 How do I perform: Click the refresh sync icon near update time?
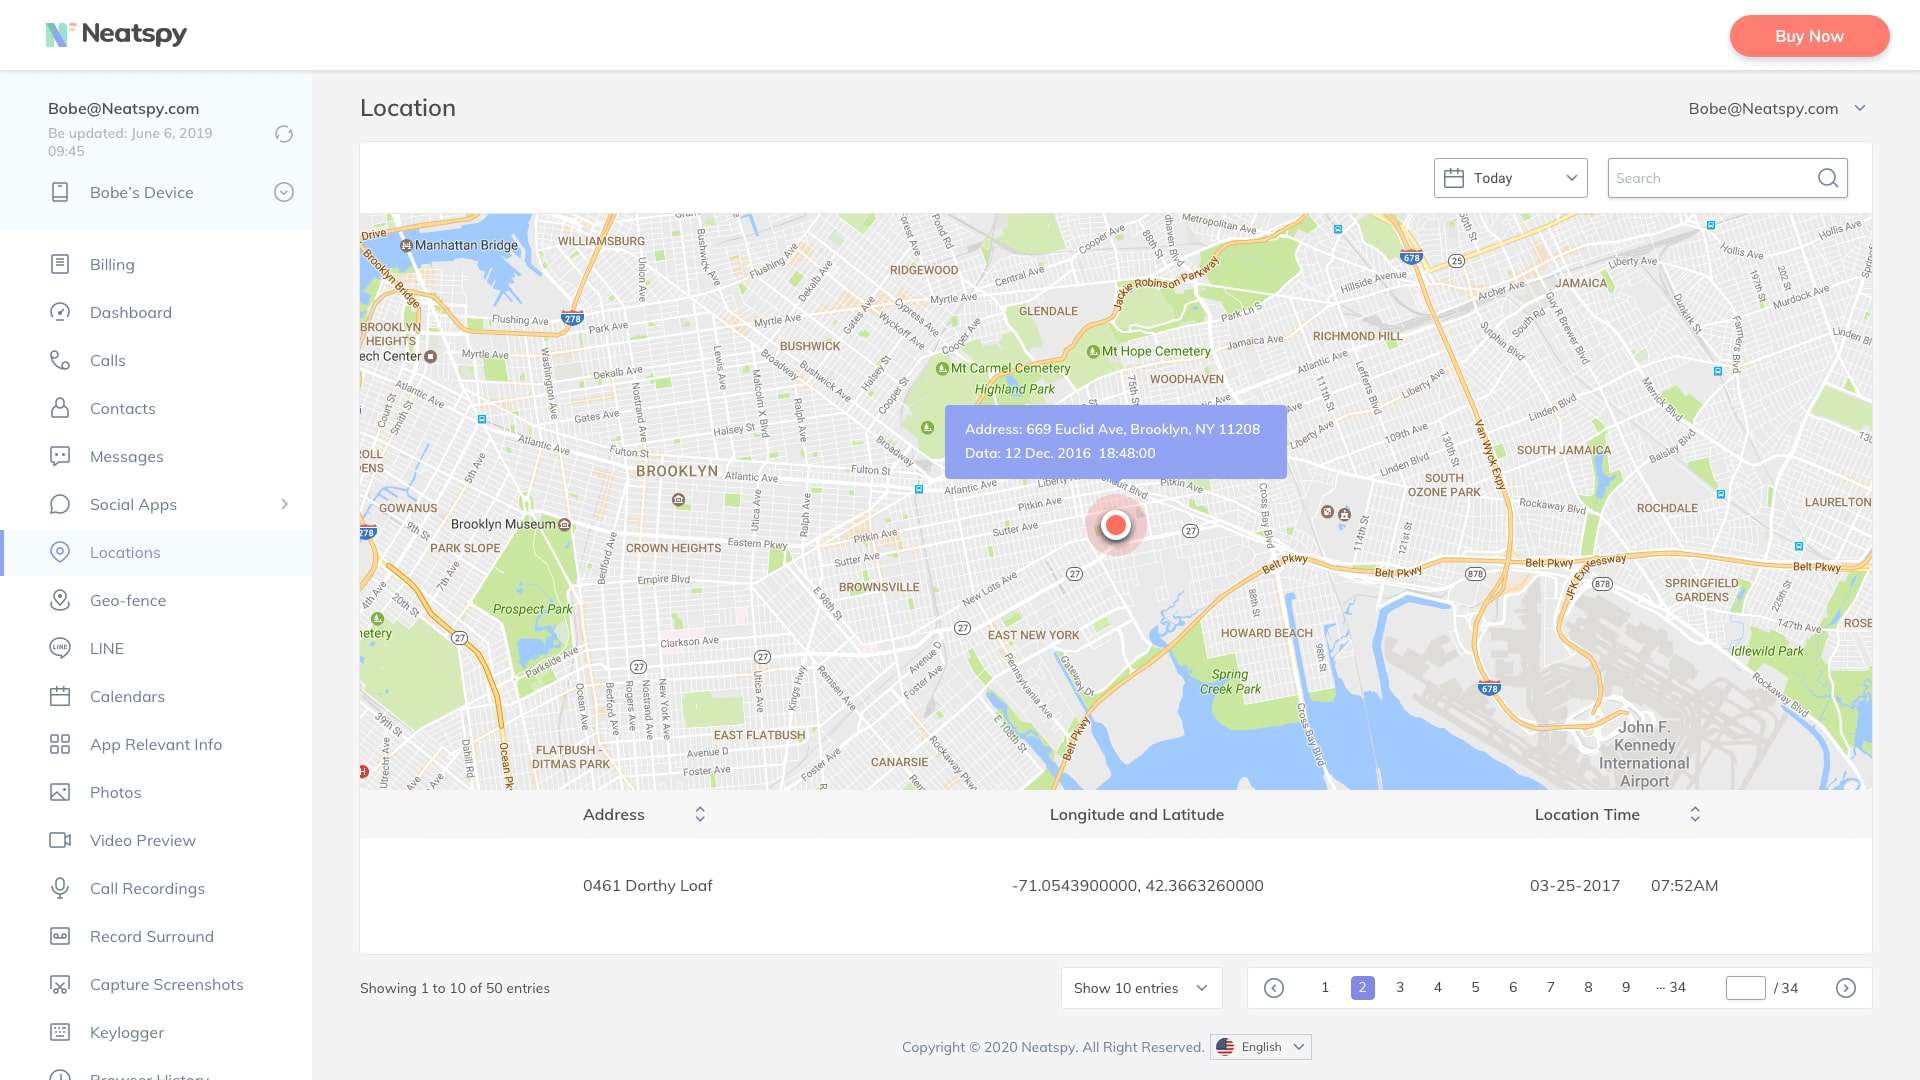tap(284, 134)
